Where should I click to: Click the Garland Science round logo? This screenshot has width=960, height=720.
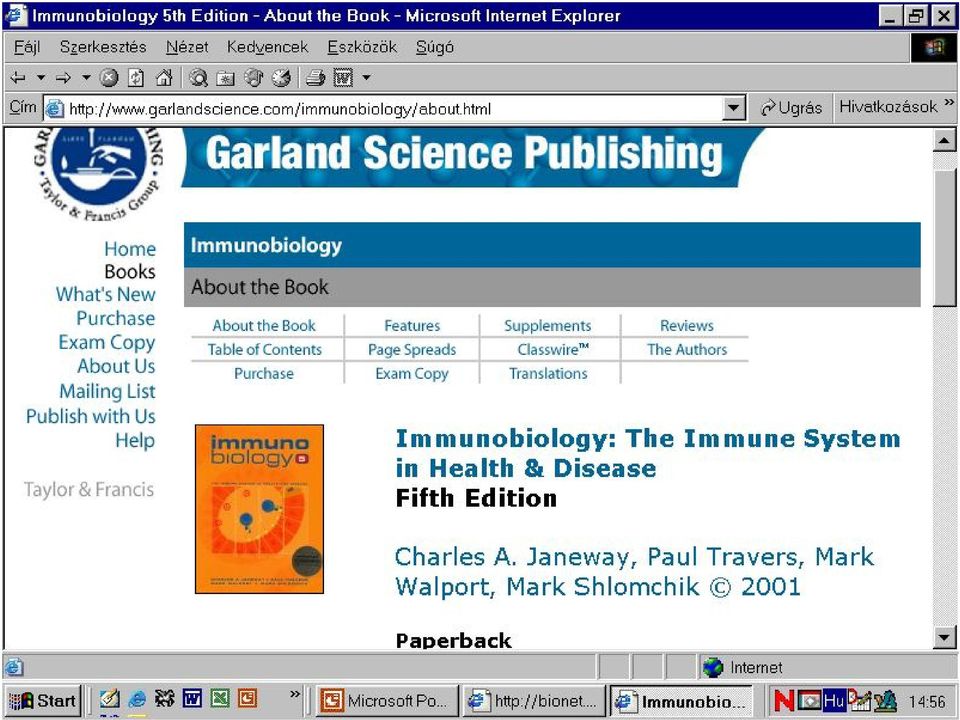click(98, 173)
